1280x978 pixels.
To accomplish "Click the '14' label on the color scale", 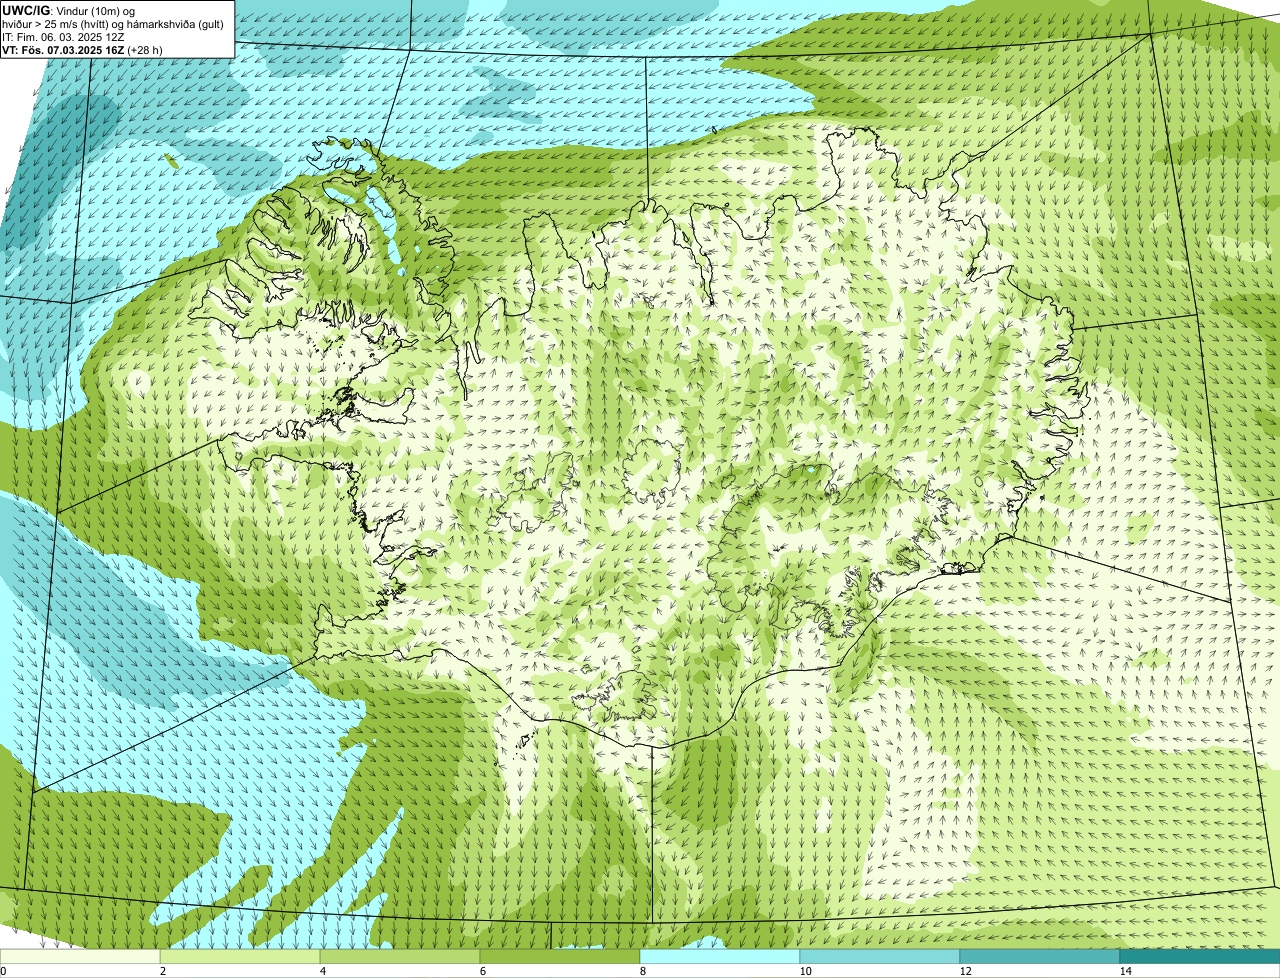I will pos(1125,971).
